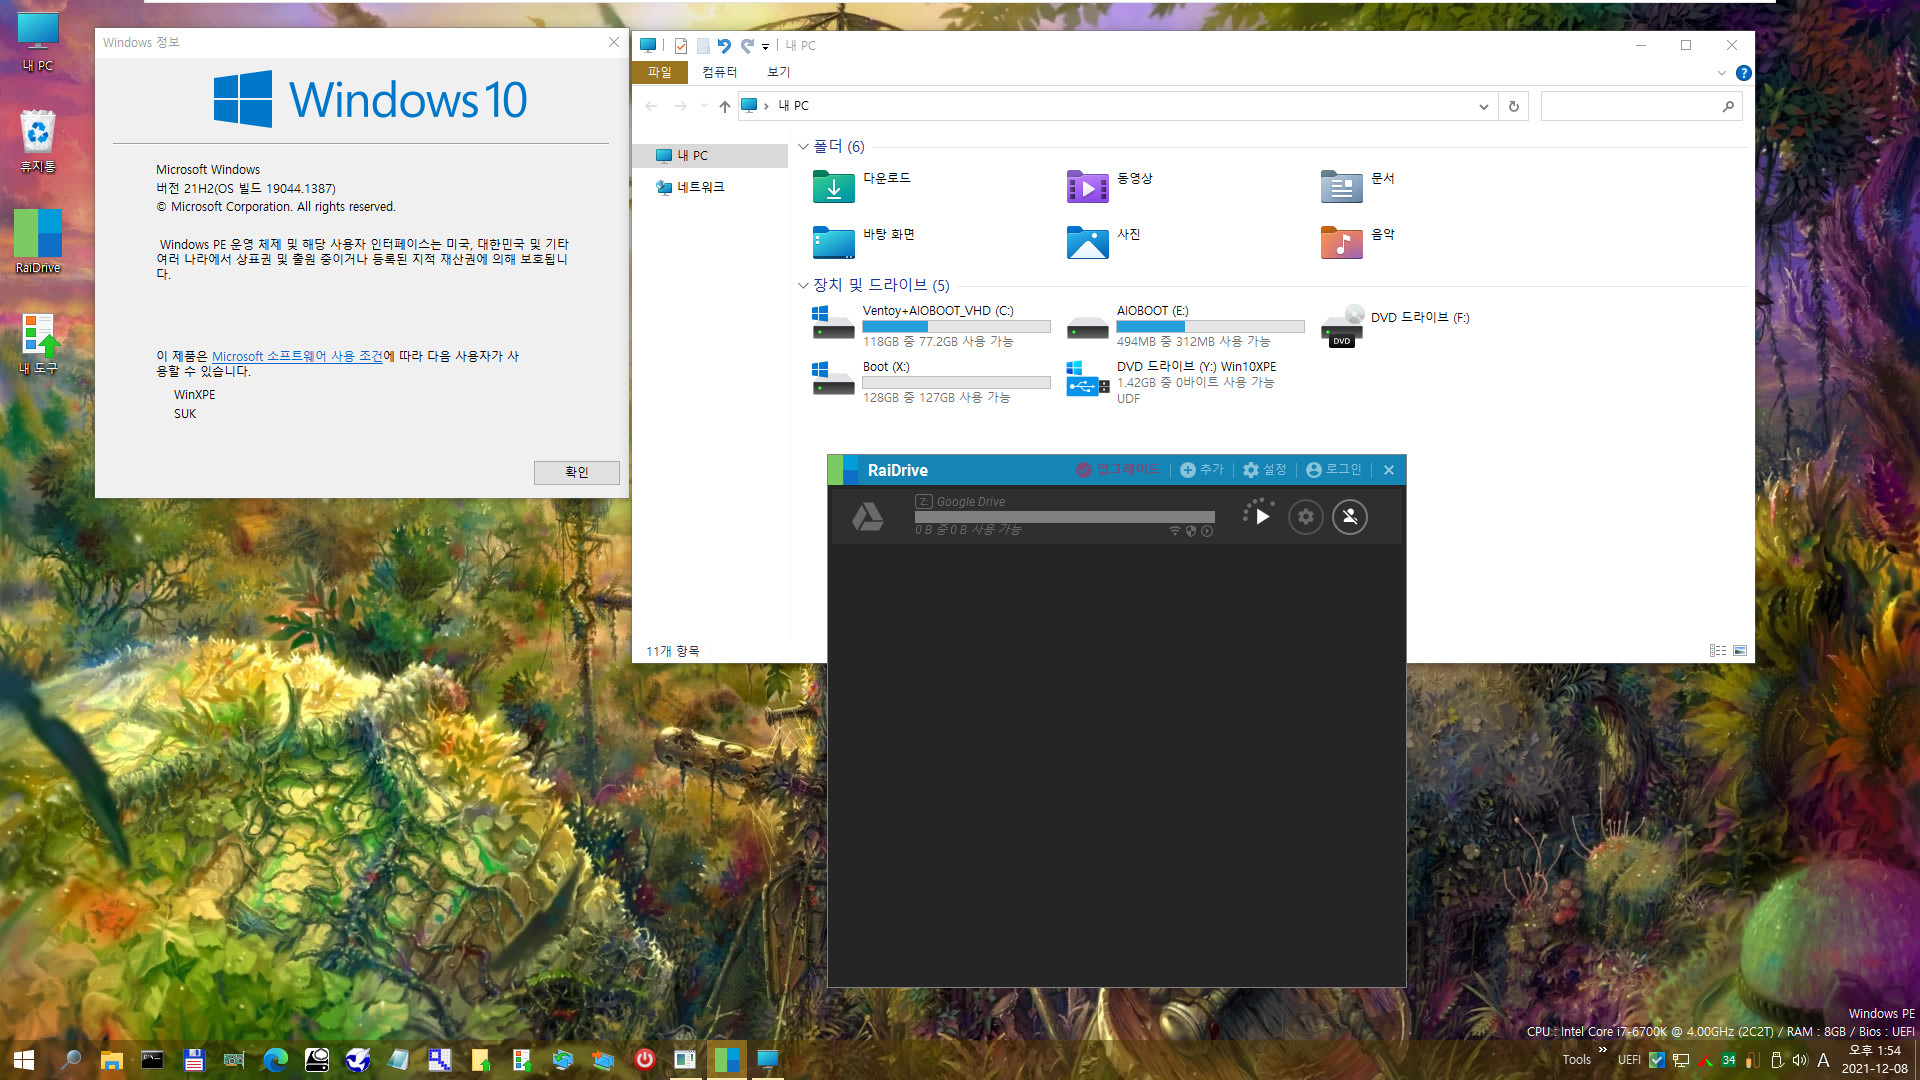
Task: Click the red power icon on taskbar
Action: [645, 1060]
